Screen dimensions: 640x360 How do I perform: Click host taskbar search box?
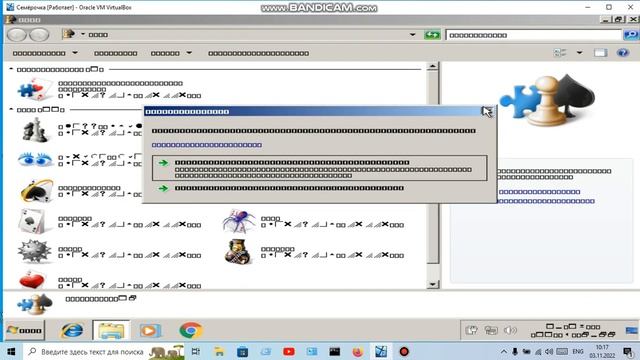(104, 351)
